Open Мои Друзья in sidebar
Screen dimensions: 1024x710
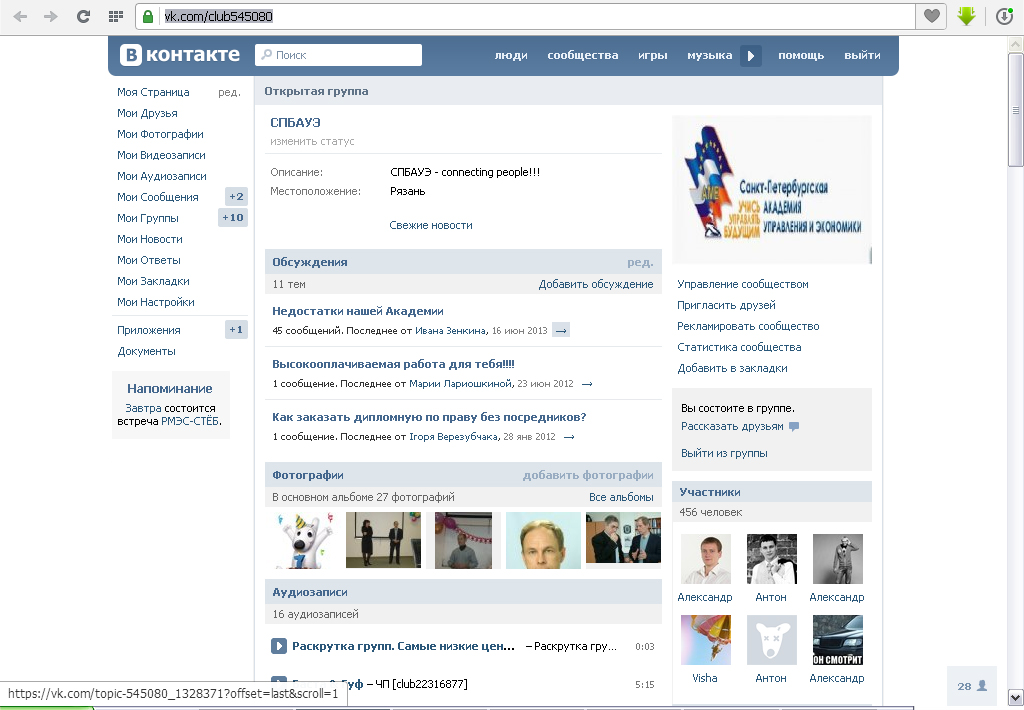[x=147, y=113]
